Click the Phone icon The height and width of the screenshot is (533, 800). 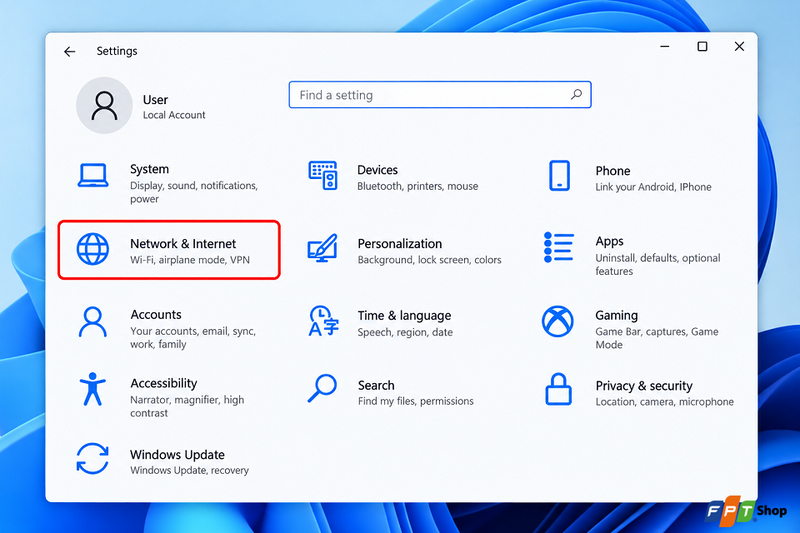click(x=559, y=175)
